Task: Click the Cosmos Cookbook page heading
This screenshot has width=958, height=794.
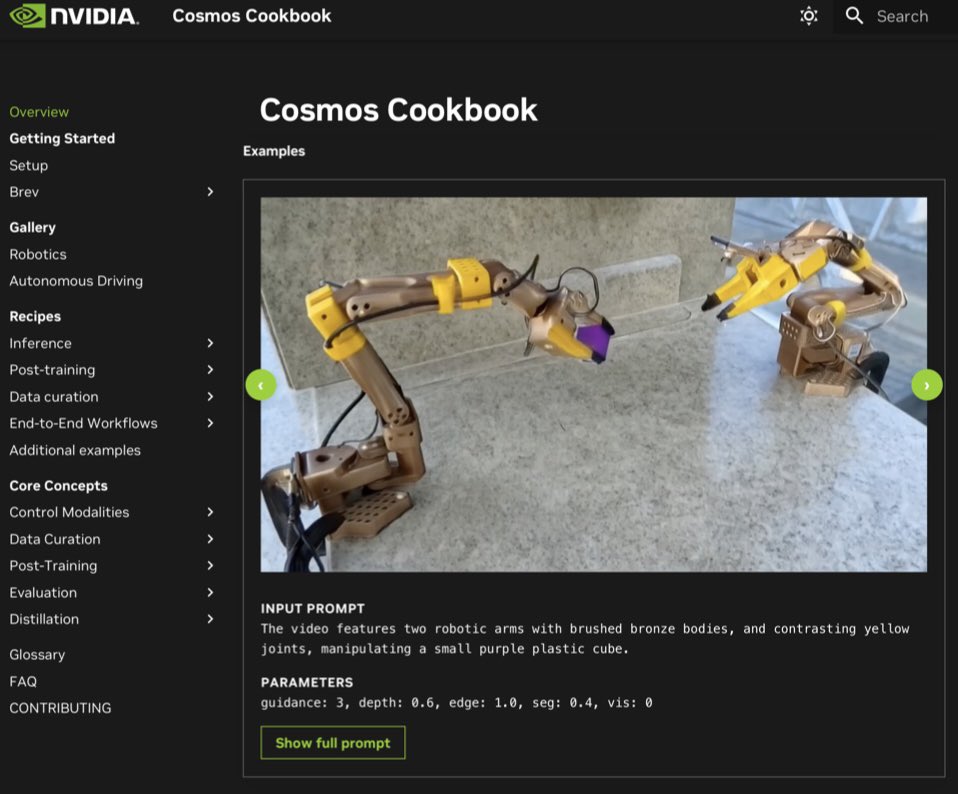Action: (x=398, y=110)
